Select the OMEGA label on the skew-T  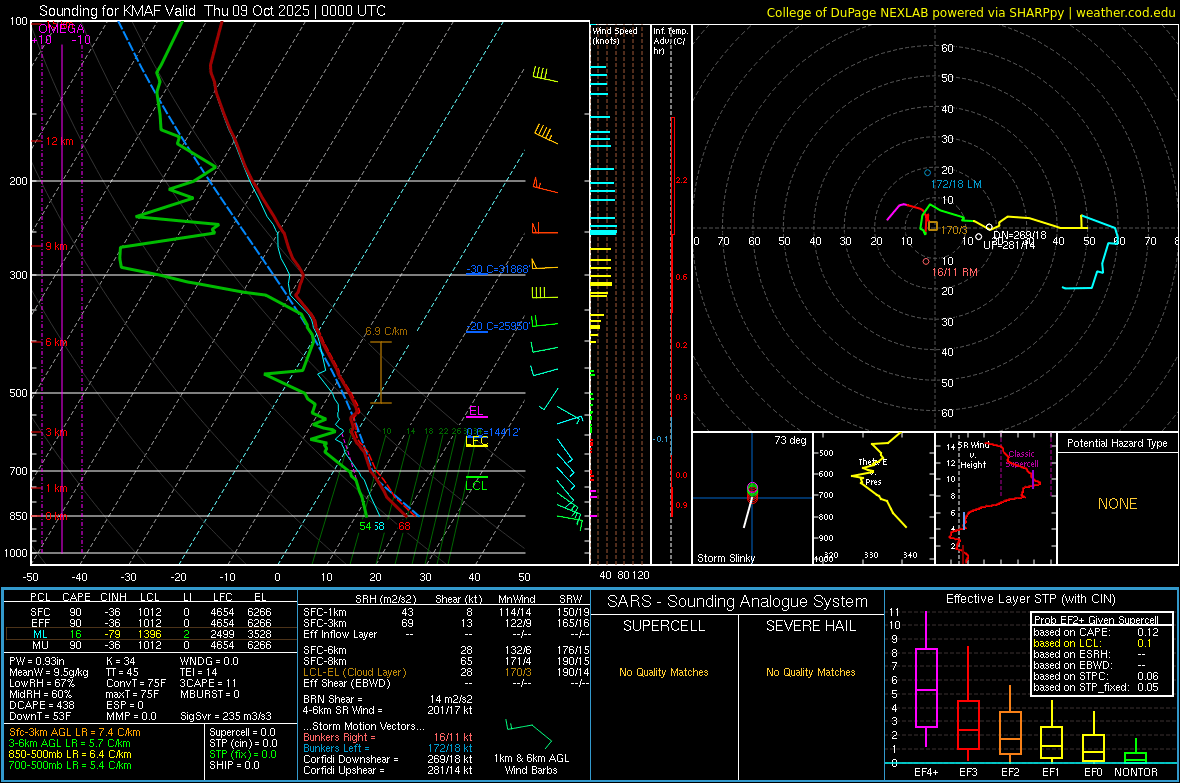tap(61, 29)
